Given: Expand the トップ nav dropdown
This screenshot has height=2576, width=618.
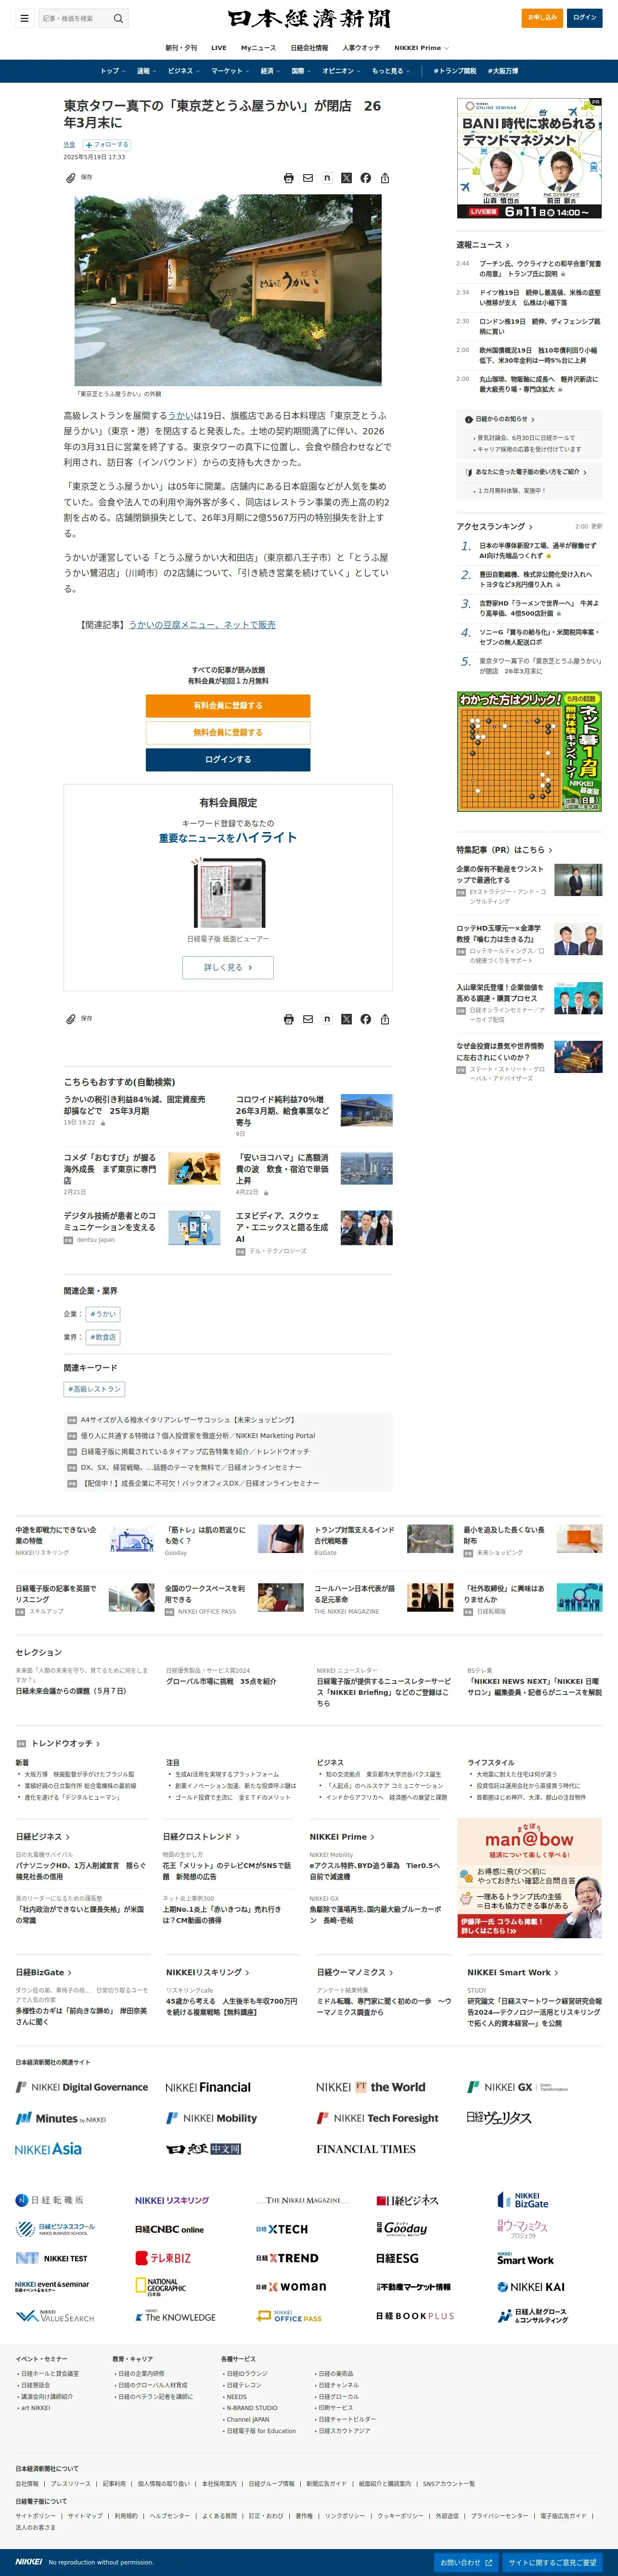Looking at the screenshot, I should pos(112,71).
